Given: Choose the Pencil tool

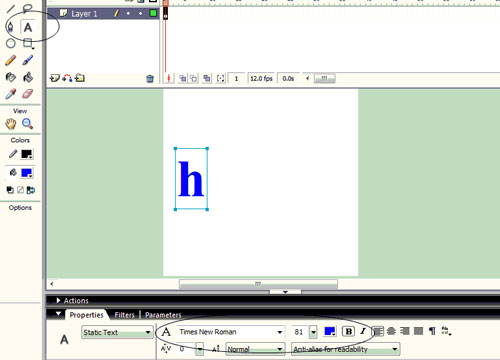Looking at the screenshot, I should tap(11, 60).
